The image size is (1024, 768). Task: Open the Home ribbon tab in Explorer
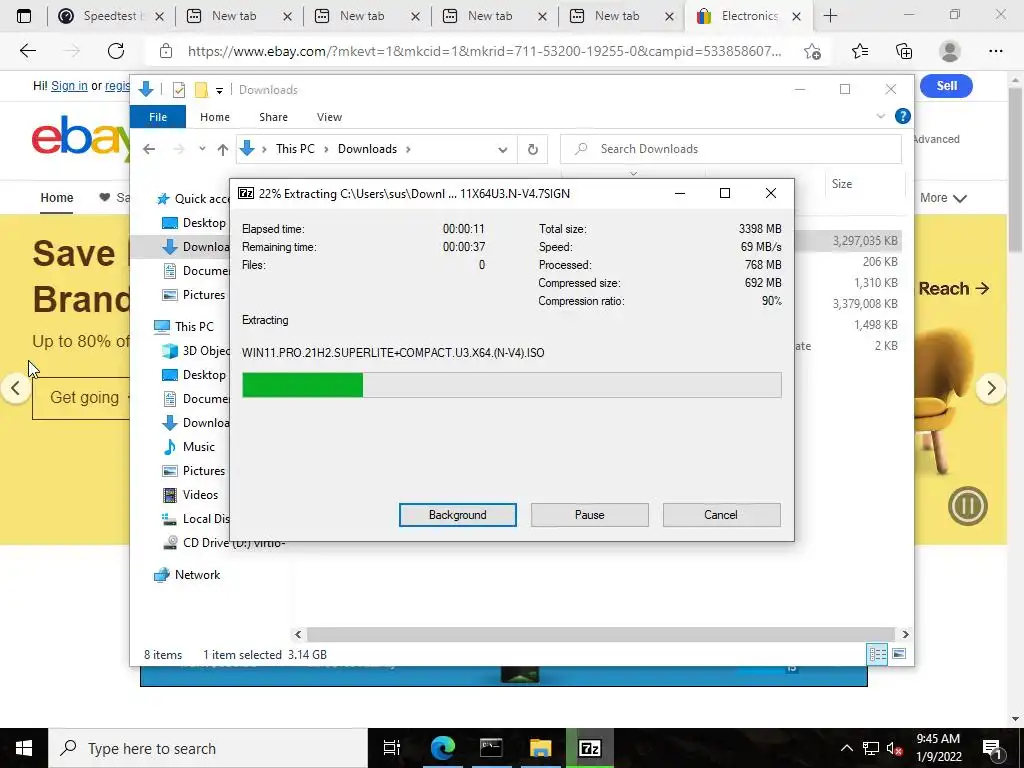click(215, 117)
